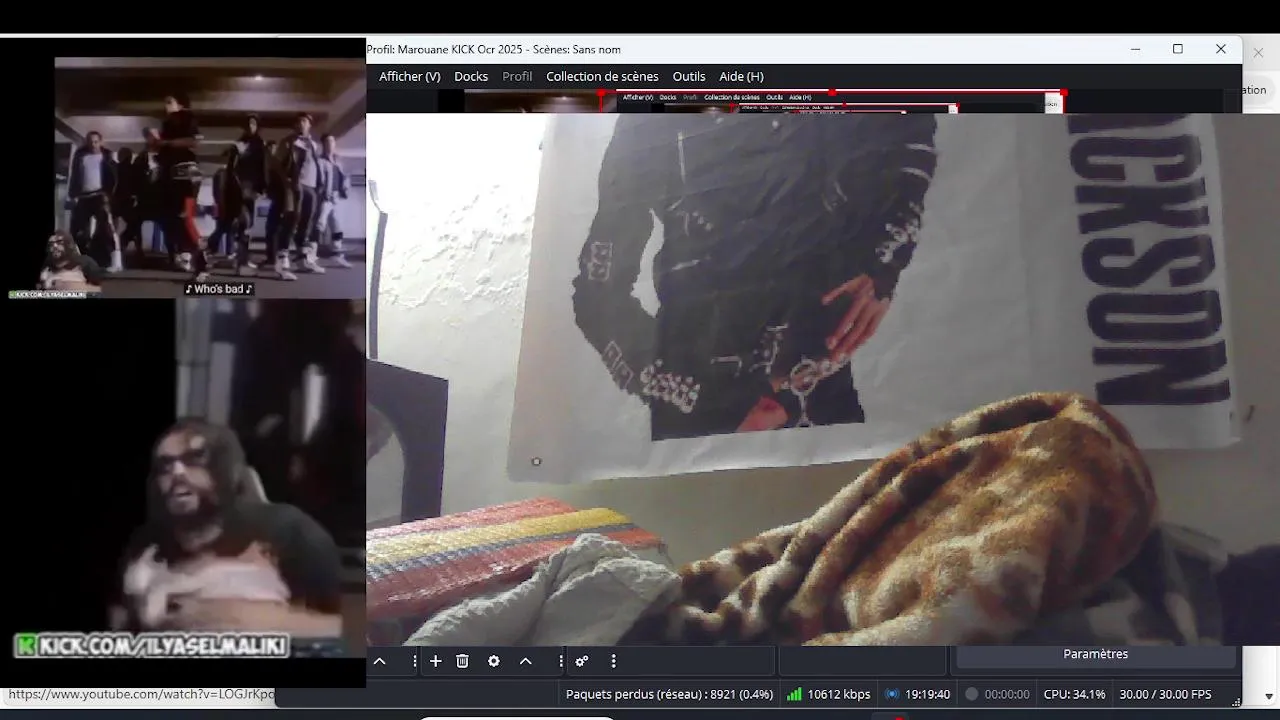The width and height of the screenshot is (1280, 720).
Task: Open source properties with the single gear icon
Action: pos(493,661)
